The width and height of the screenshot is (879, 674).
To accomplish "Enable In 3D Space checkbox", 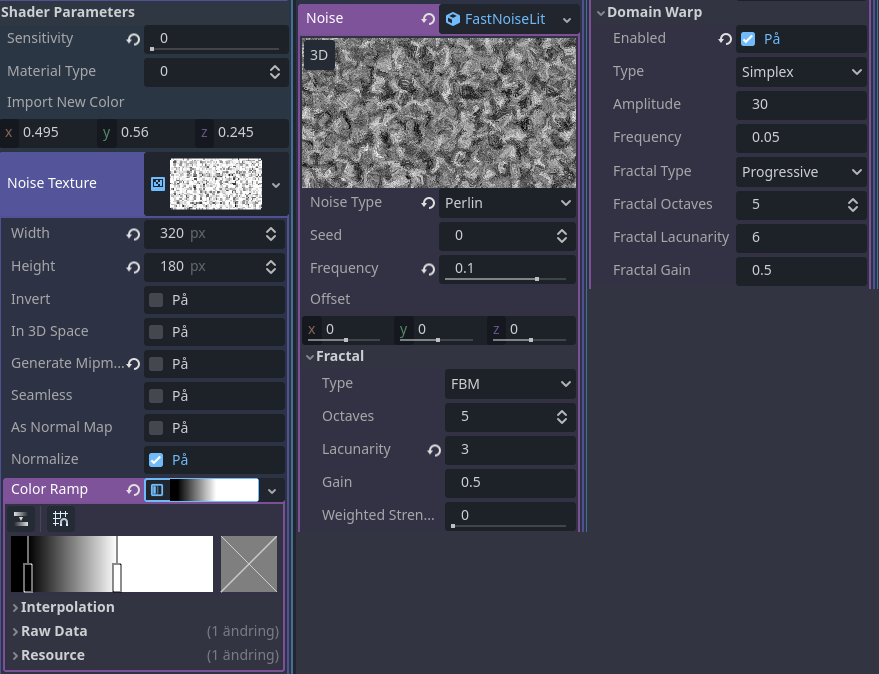I will tap(156, 332).
